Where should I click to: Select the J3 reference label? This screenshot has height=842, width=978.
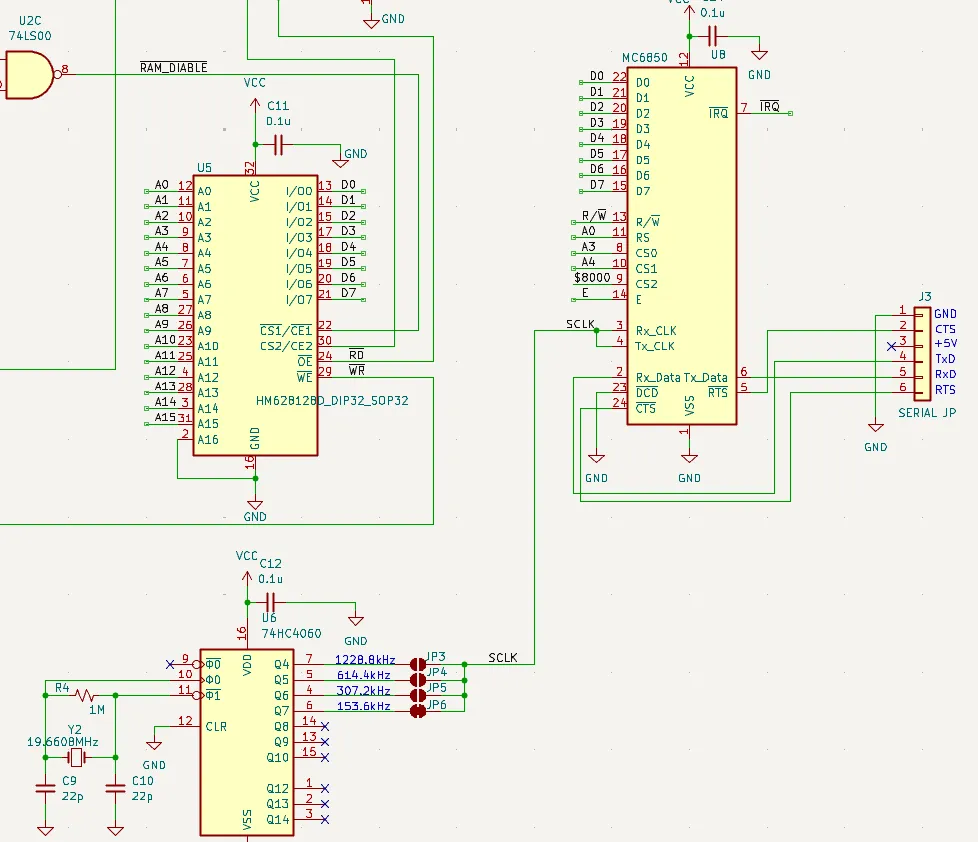925,297
